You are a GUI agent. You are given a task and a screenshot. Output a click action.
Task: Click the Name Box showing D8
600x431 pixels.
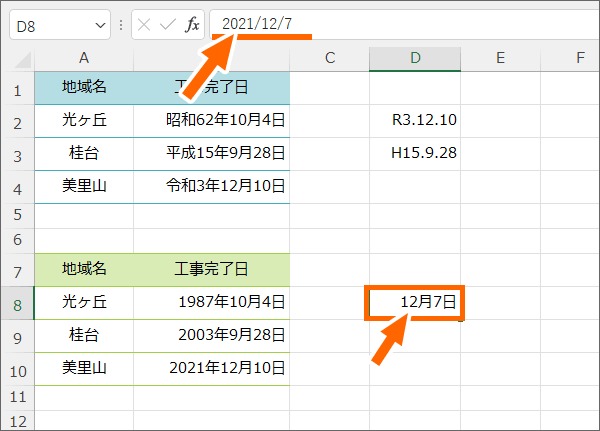coord(60,25)
